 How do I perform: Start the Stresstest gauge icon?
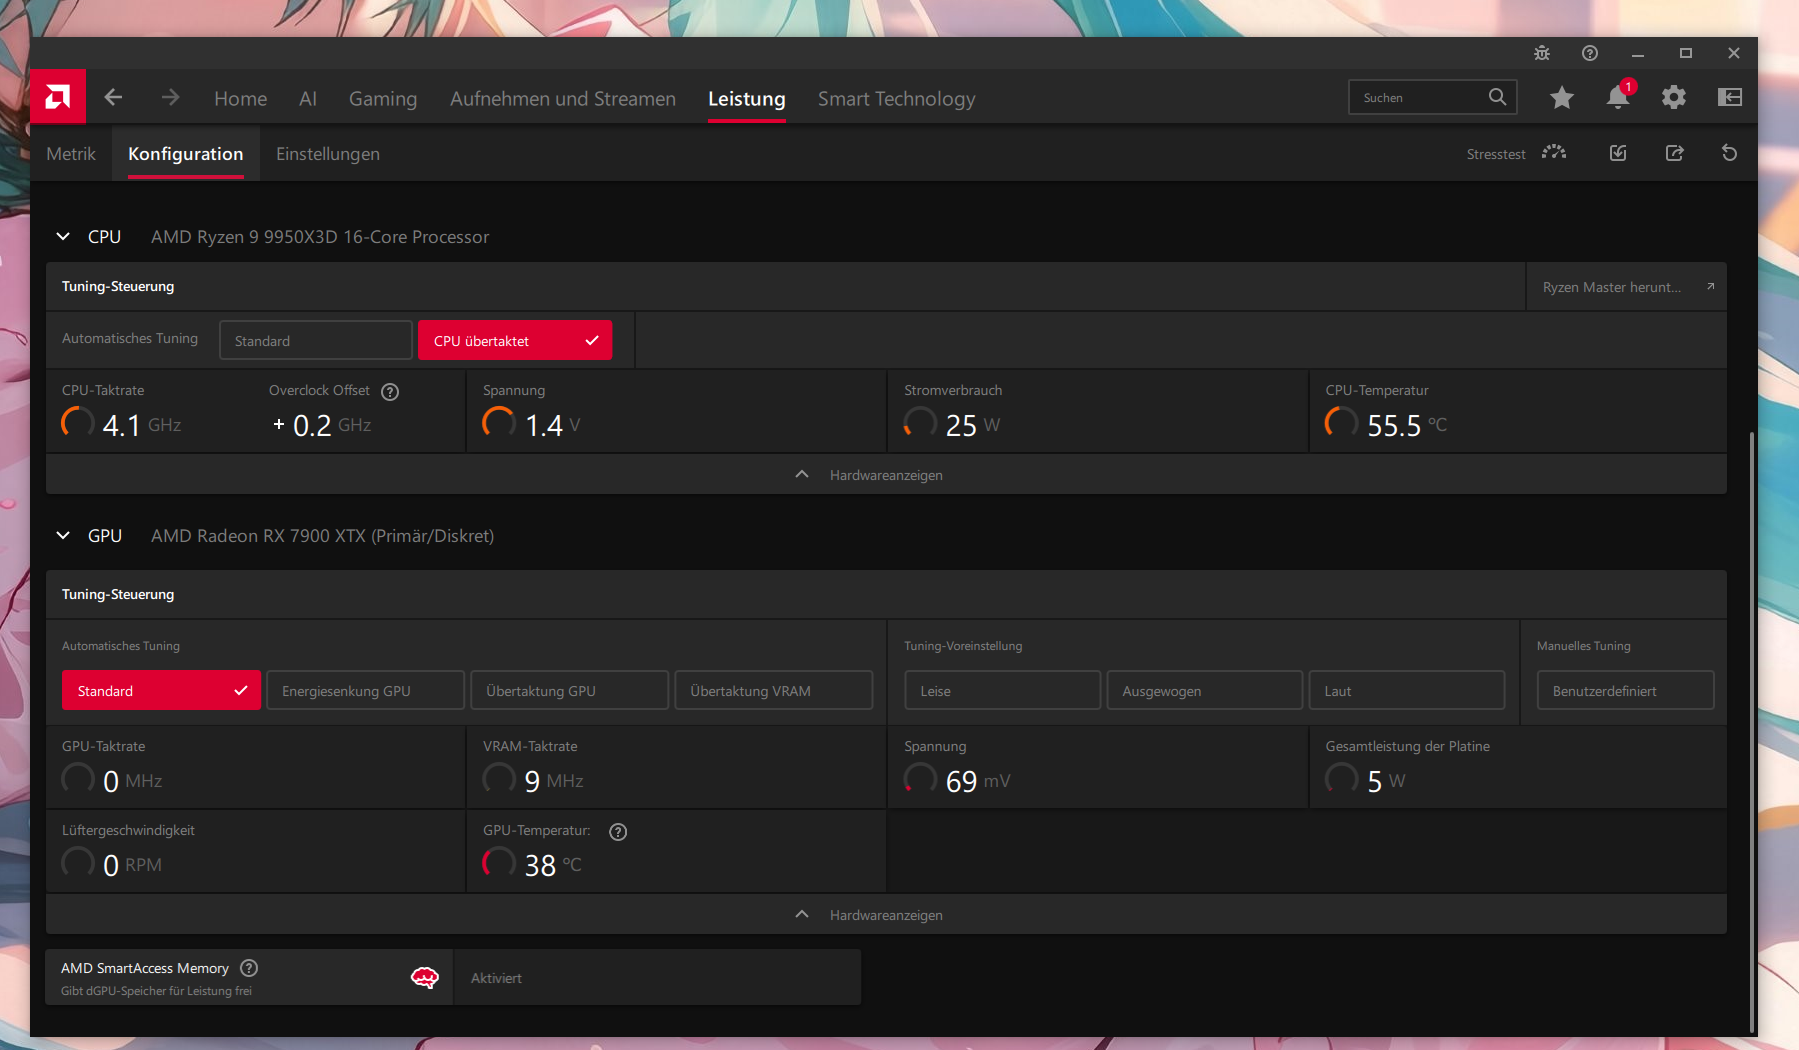[x=1554, y=153]
